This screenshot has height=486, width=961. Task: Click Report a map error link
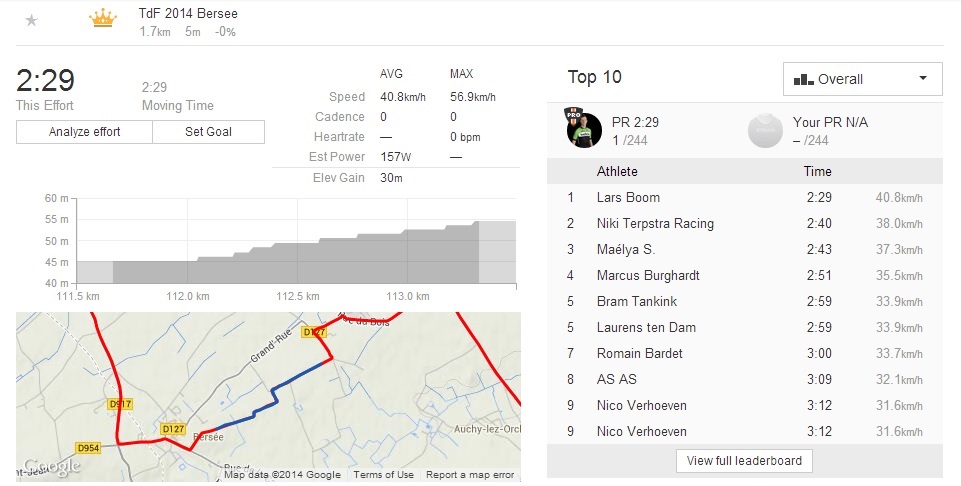470,475
